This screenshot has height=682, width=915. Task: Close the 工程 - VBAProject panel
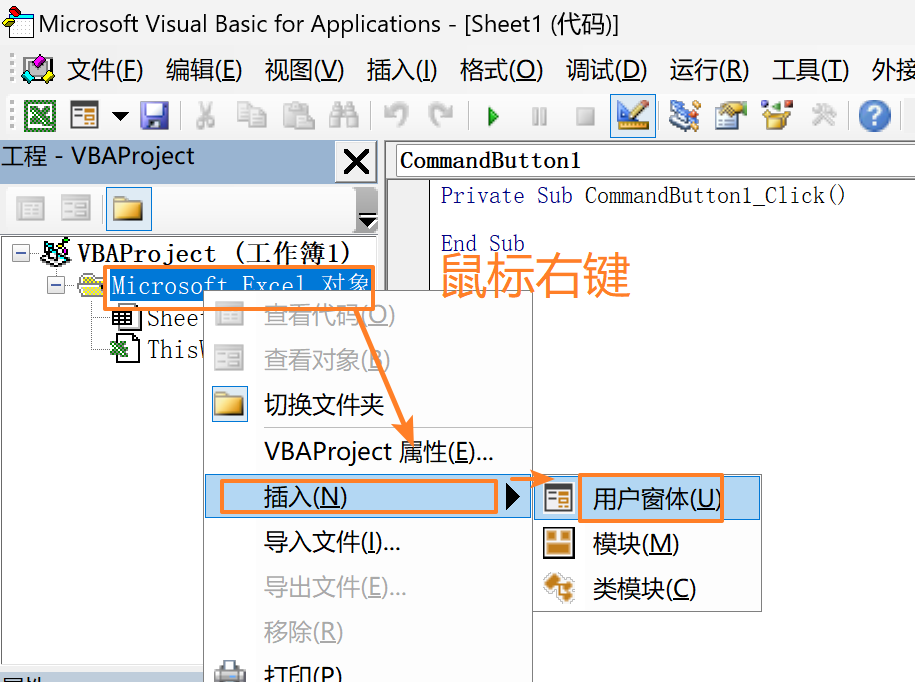point(356,162)
